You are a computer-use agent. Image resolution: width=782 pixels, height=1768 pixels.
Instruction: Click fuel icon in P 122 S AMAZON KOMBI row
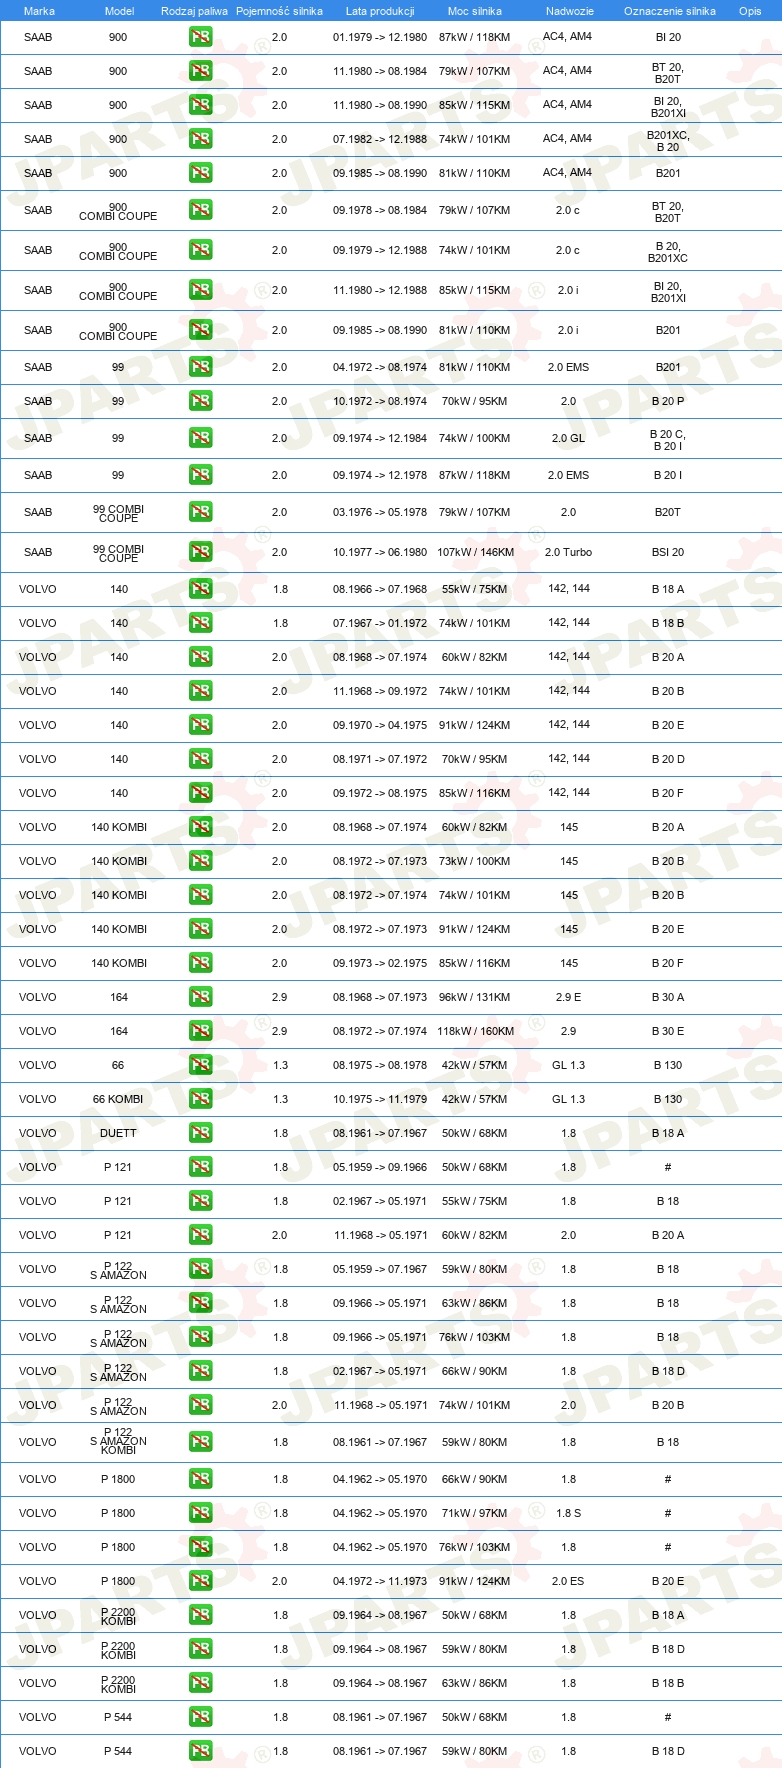coord(201,1442)
